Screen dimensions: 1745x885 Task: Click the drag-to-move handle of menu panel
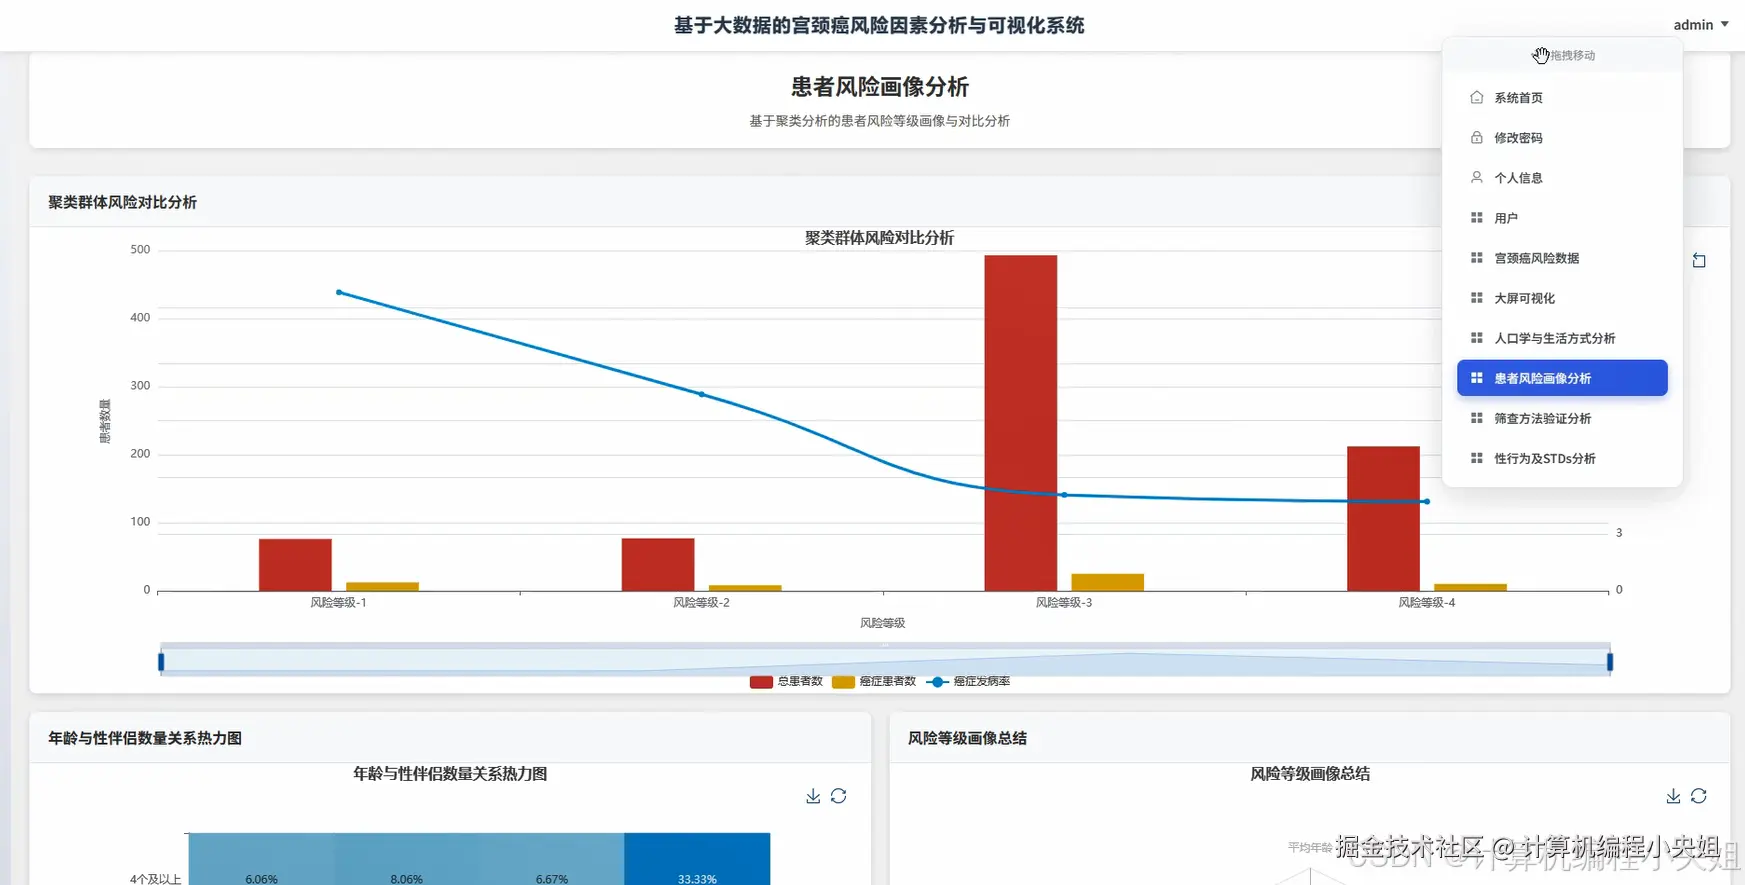point(1563,55)
